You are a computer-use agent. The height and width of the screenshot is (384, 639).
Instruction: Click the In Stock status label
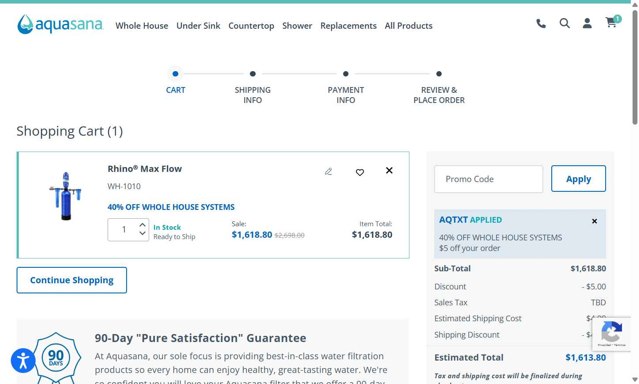tap(167, 227)
